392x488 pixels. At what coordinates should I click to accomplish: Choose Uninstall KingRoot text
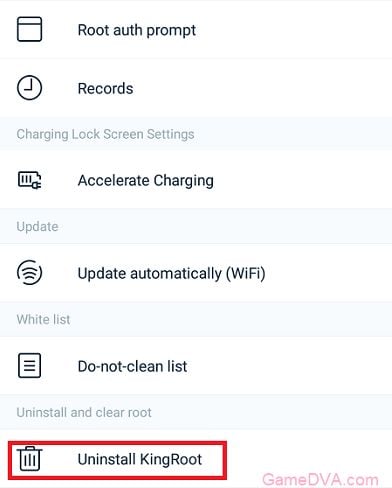[140, 459]
